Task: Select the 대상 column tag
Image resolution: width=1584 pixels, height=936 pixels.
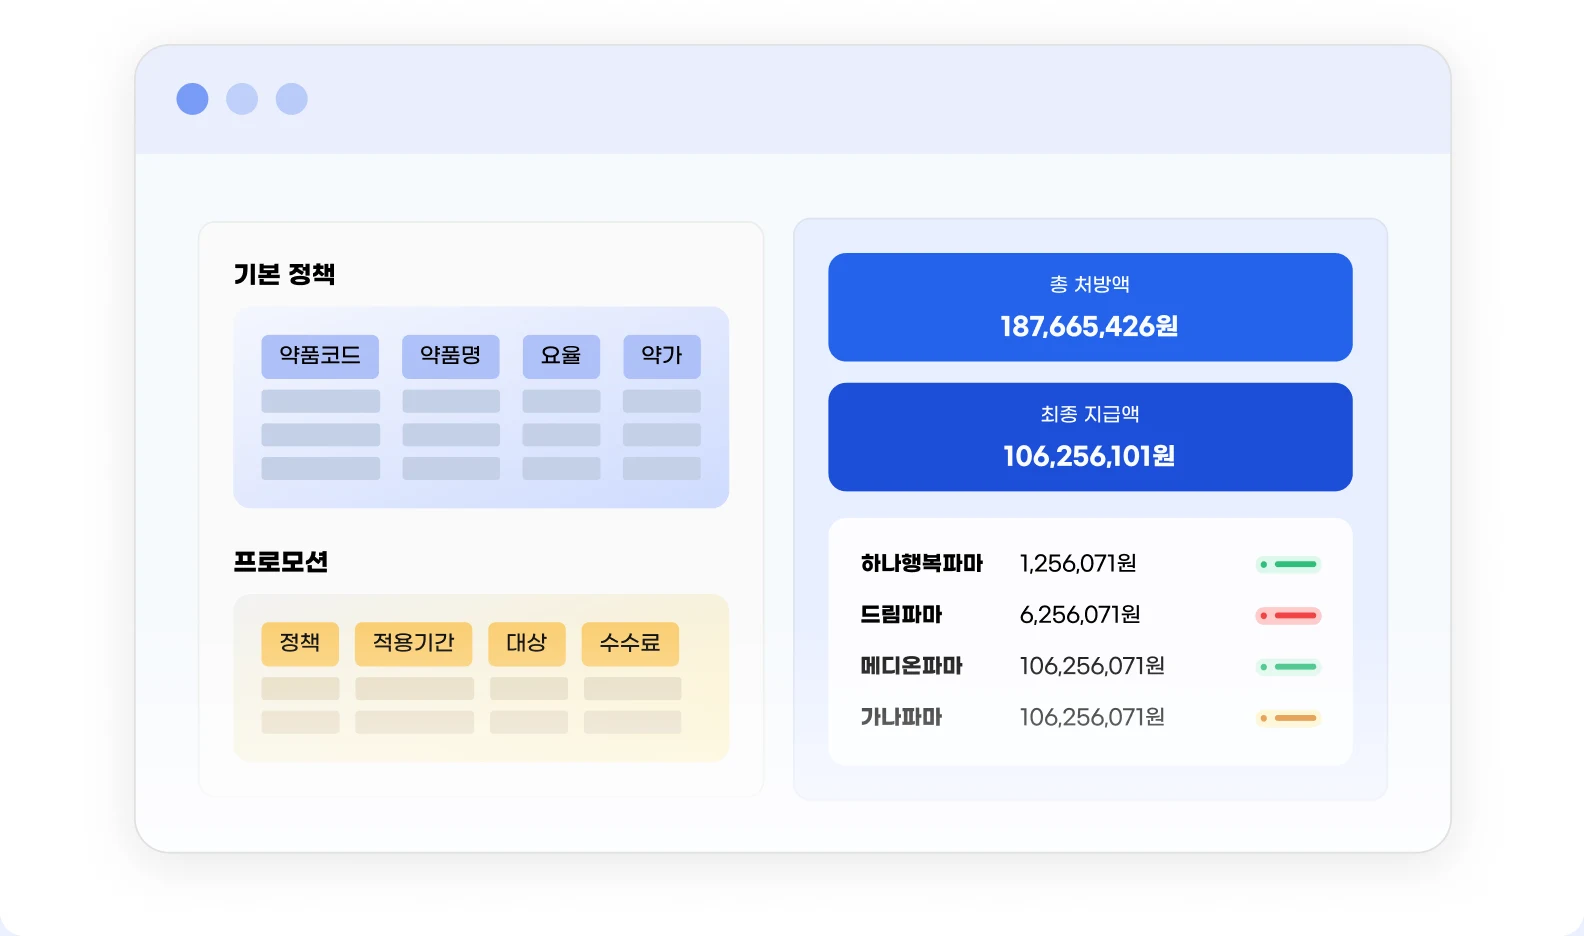Action: pyautogui.click(x=527, y=644)
